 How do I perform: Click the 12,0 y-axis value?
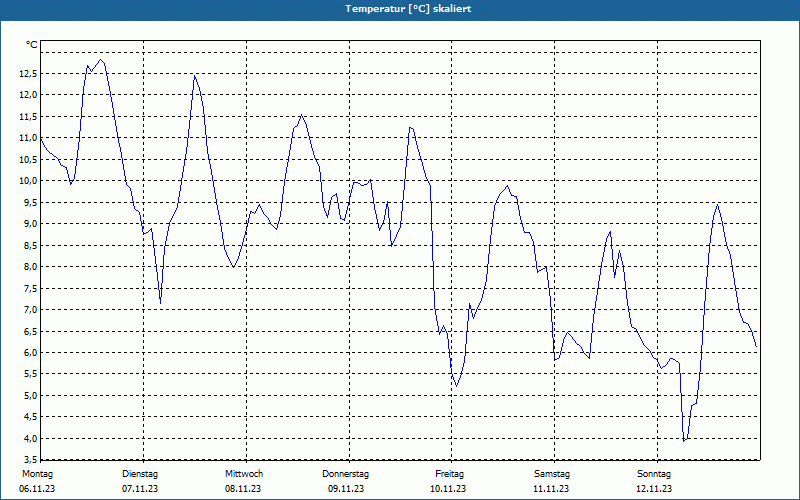(28, 95)
